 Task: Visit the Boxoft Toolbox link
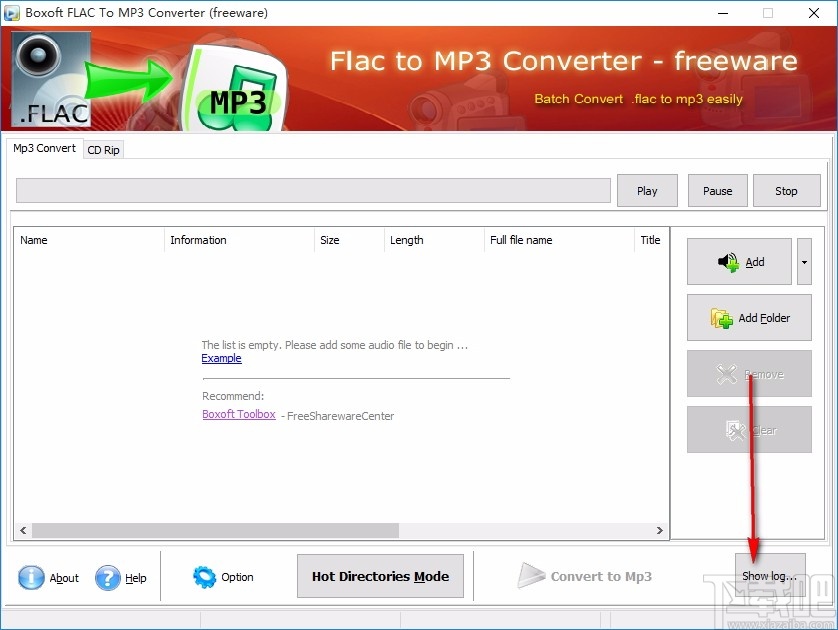(x=238, y=414)
